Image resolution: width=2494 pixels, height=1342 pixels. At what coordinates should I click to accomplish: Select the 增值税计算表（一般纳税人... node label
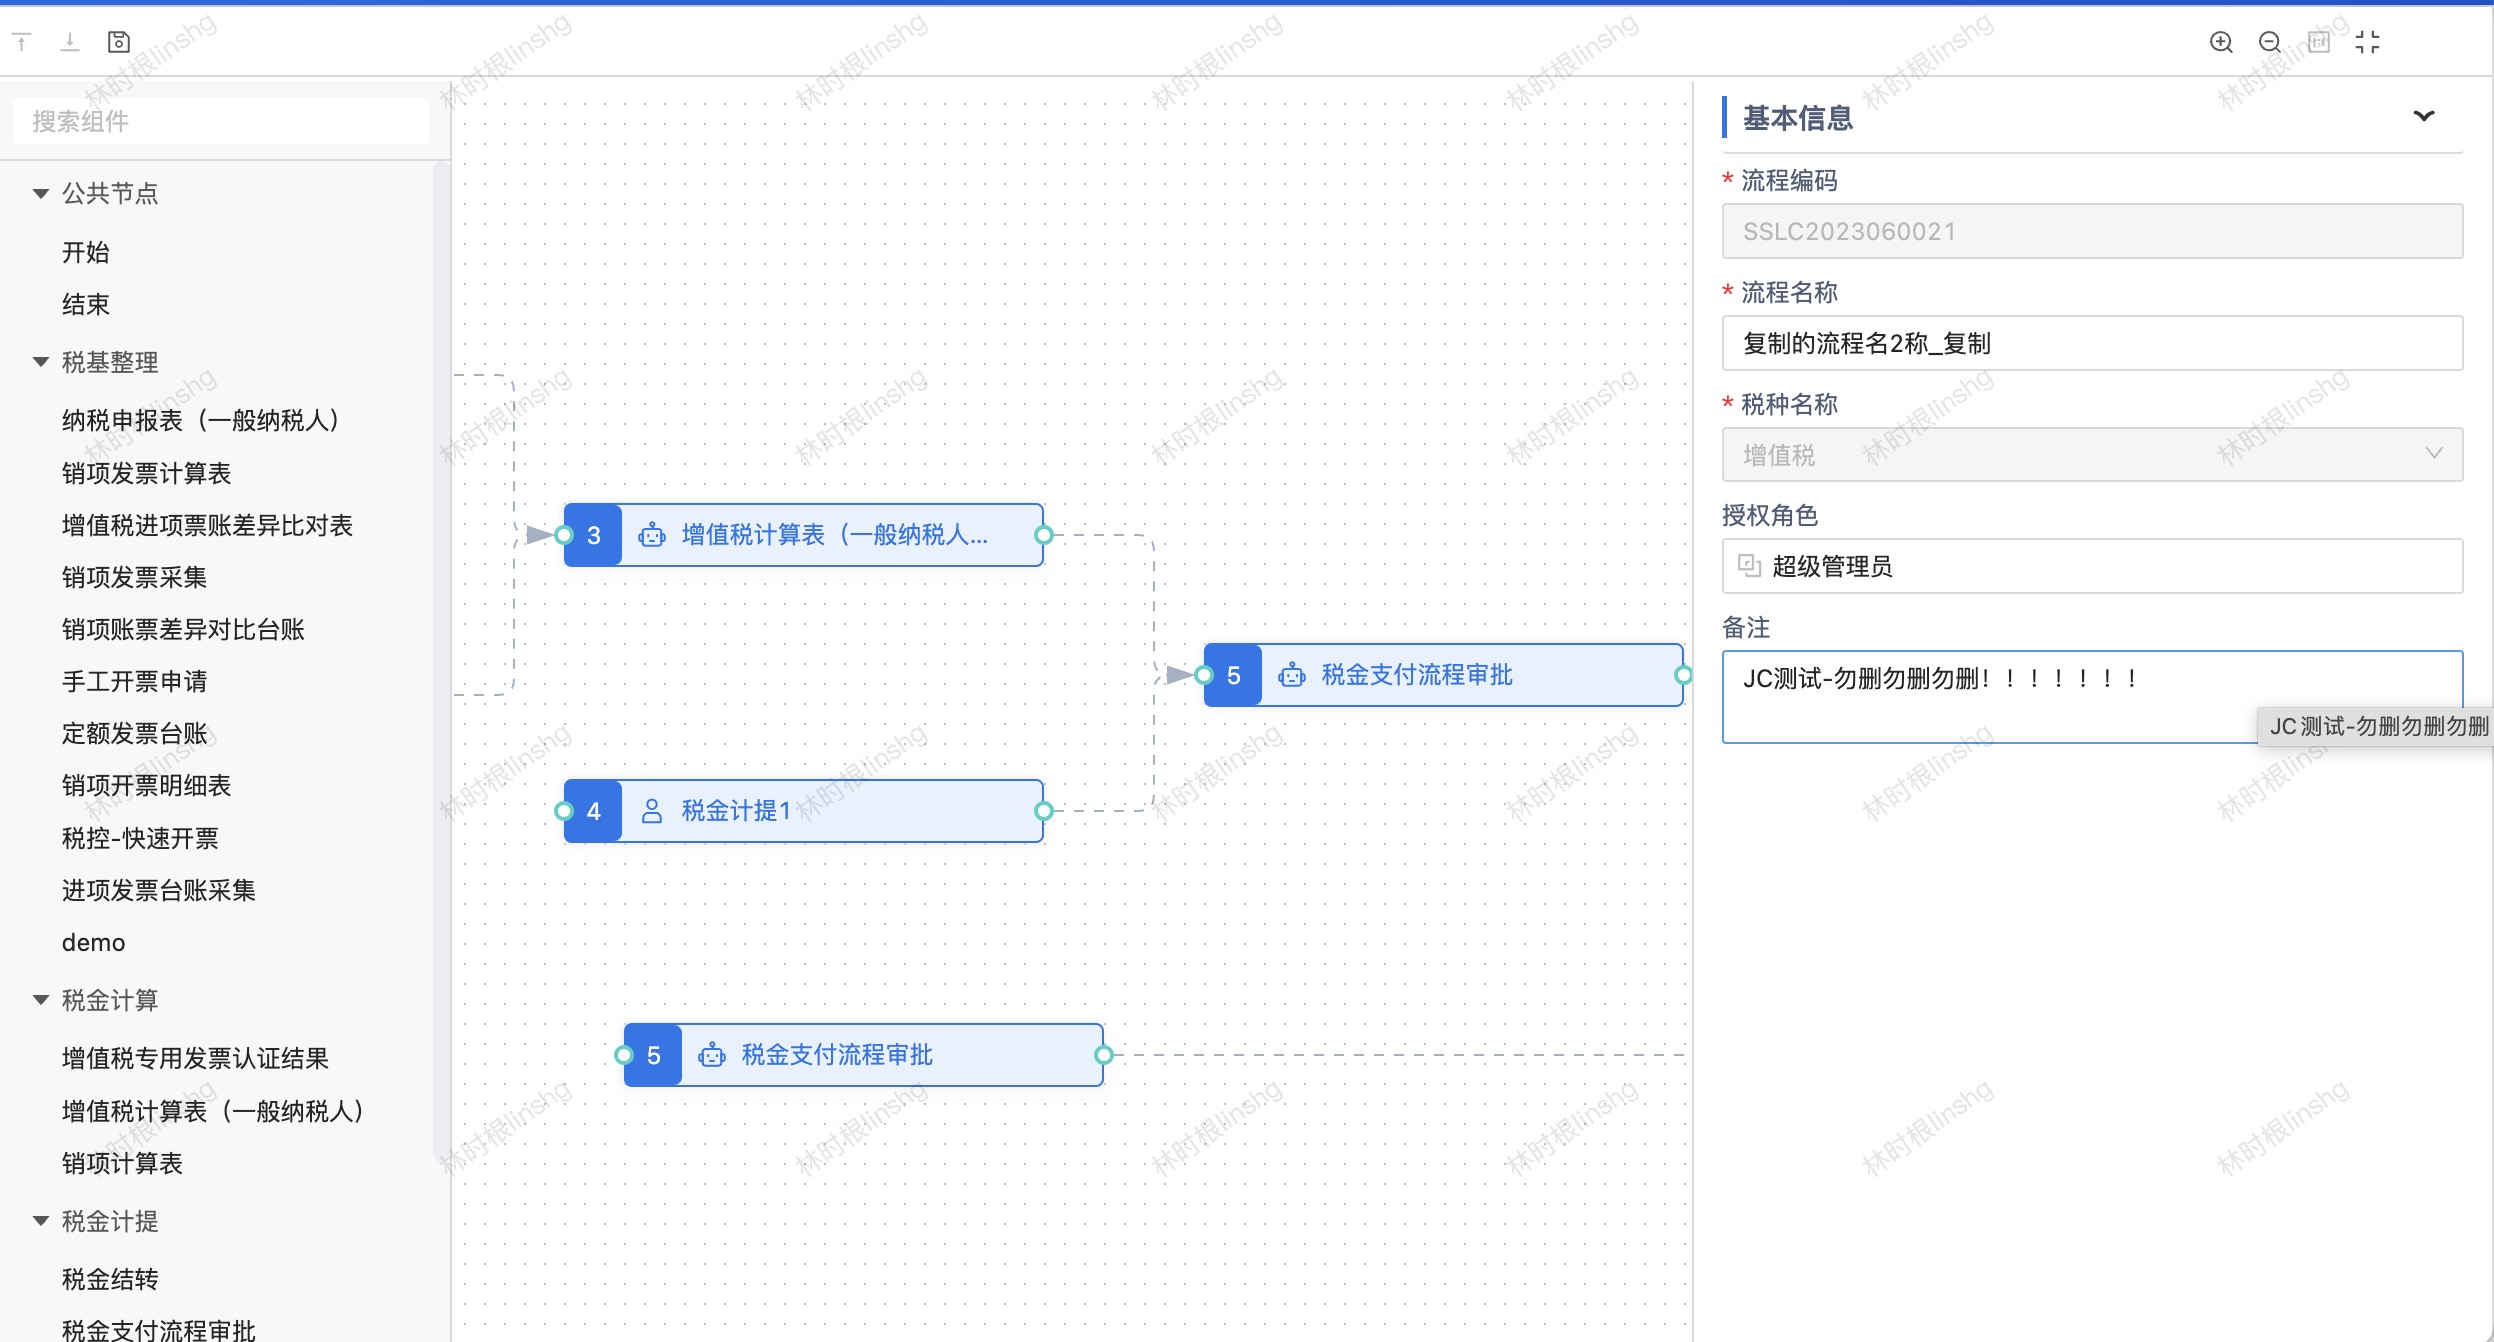point(835,535)
